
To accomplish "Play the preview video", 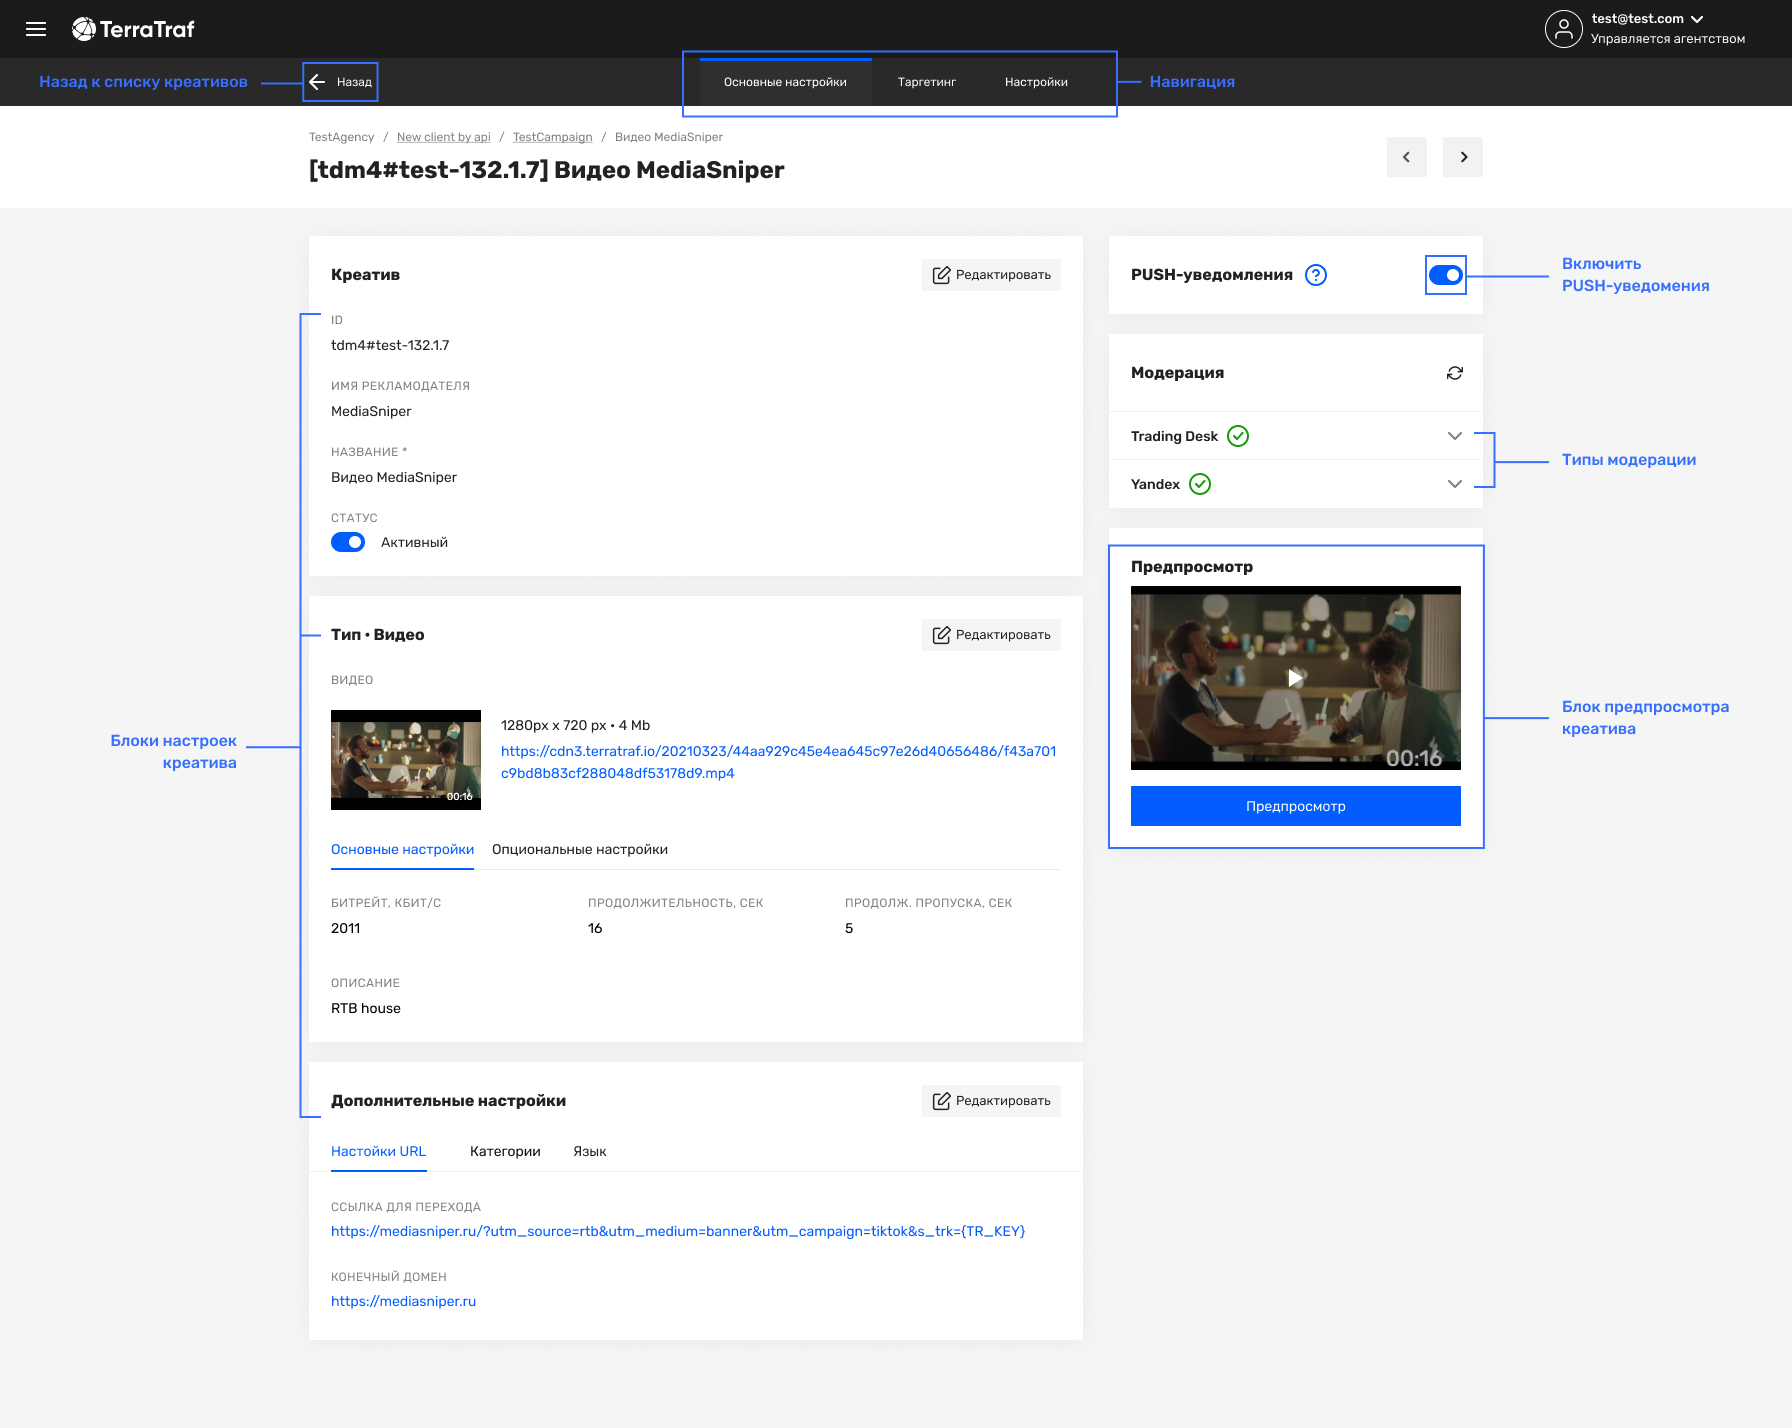I will pyautogui.click(x=1295, y=677).
